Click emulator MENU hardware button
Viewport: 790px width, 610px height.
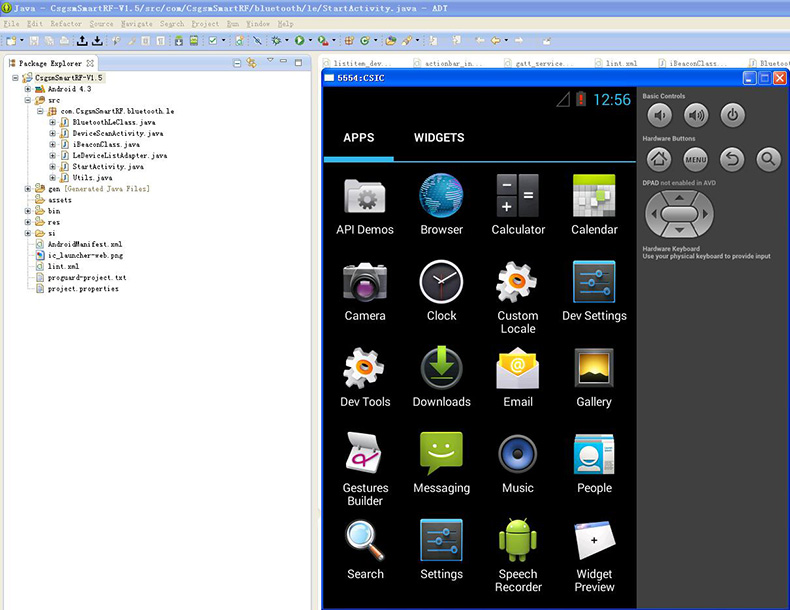pos(696,159)
